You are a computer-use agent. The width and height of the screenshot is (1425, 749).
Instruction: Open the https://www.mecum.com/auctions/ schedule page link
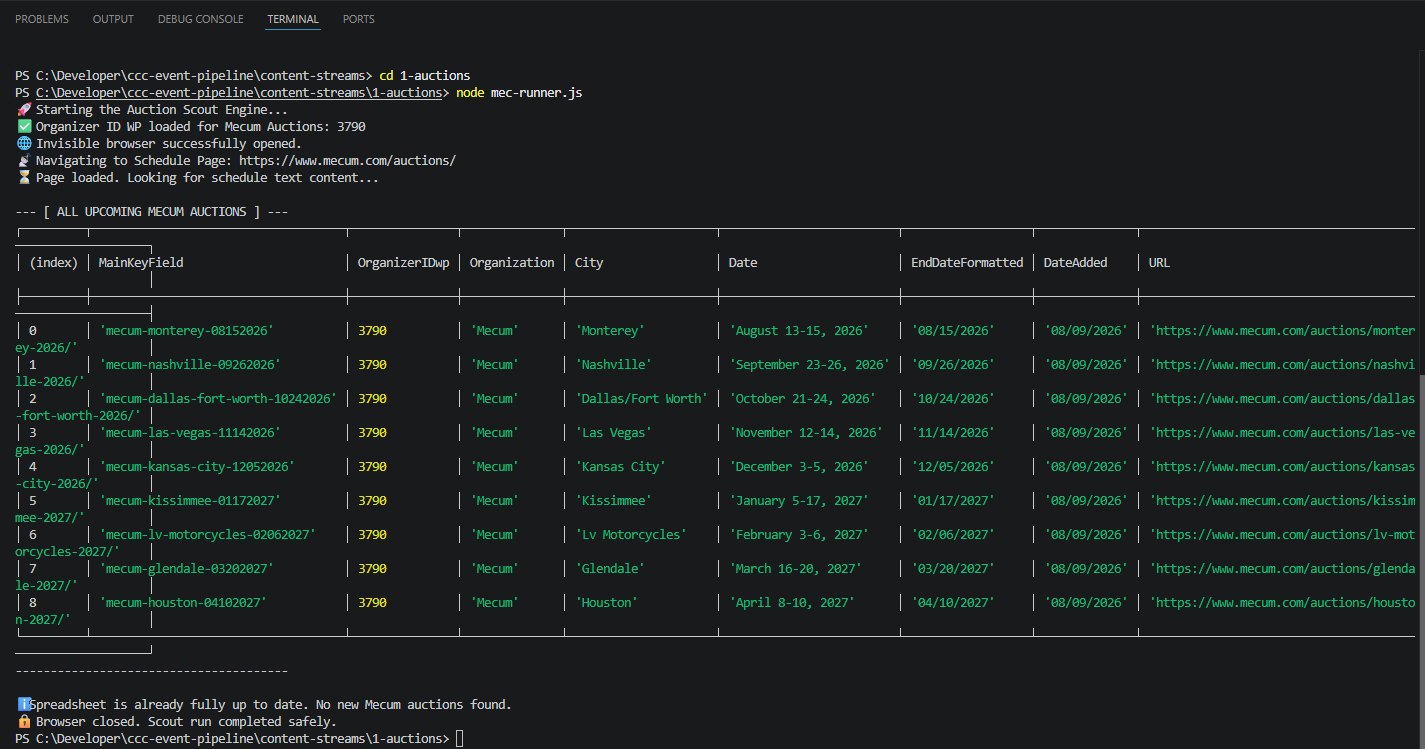[347, 160]
